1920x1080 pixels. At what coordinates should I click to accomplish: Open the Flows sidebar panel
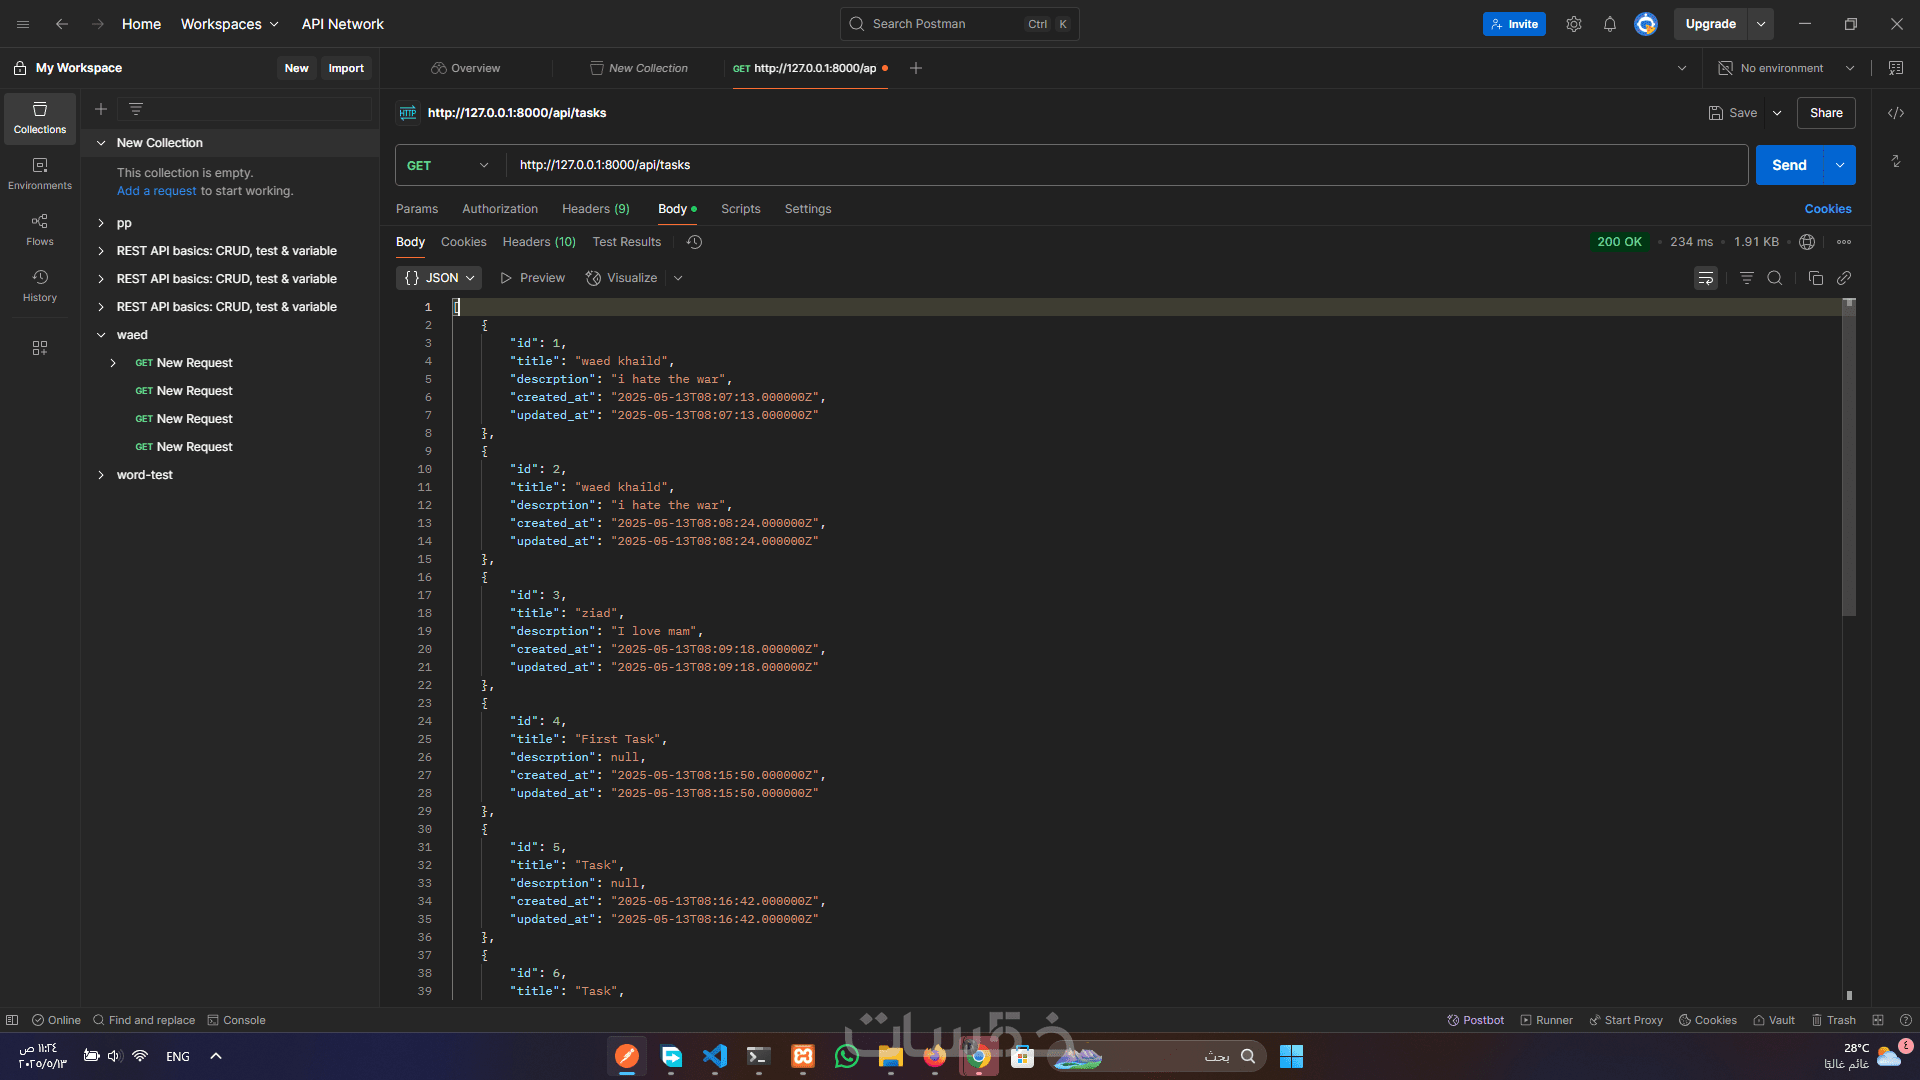tap(40, 229)
